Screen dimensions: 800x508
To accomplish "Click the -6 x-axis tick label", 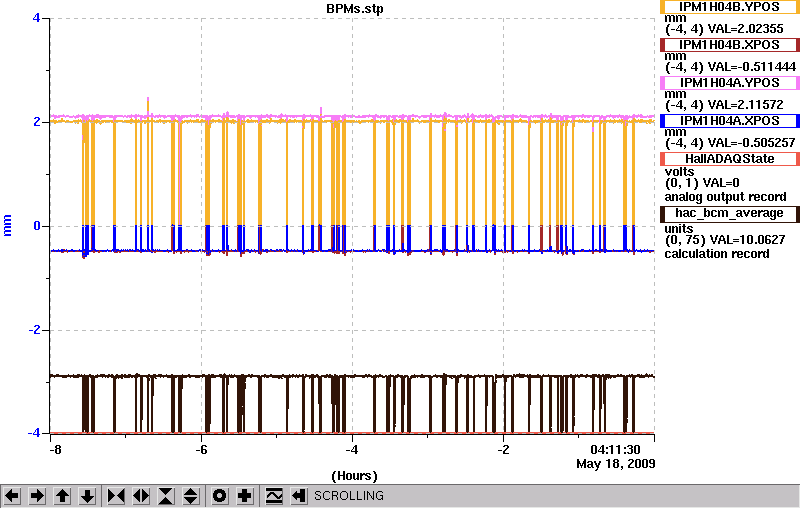I will point(202,450).
